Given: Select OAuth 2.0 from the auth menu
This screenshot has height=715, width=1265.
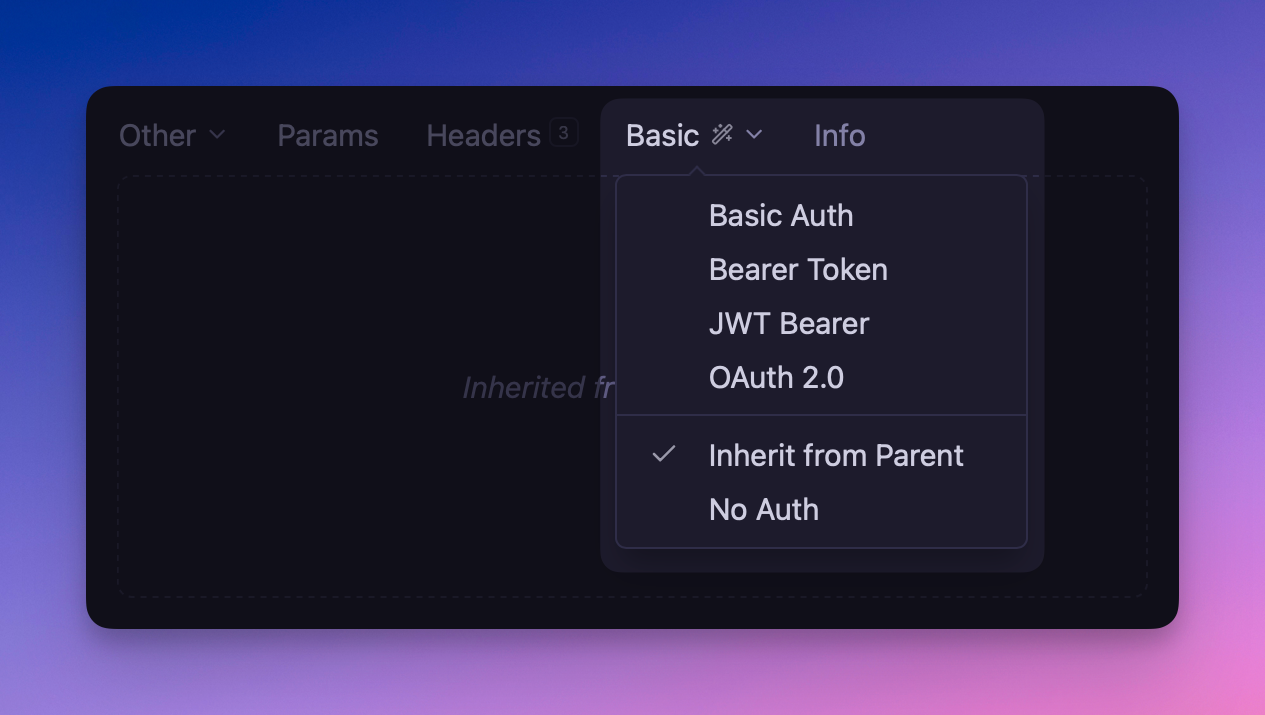Looking at the screenshot, I should click(x=776, y=377).
